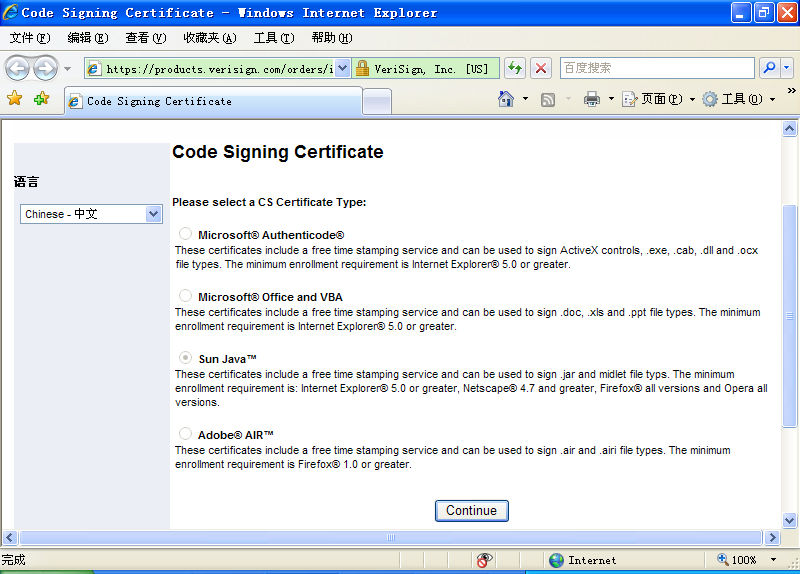Expand printer options dropdown arrow
The image size is (800, 574).
pyautogui.click(x=611, y=99)
